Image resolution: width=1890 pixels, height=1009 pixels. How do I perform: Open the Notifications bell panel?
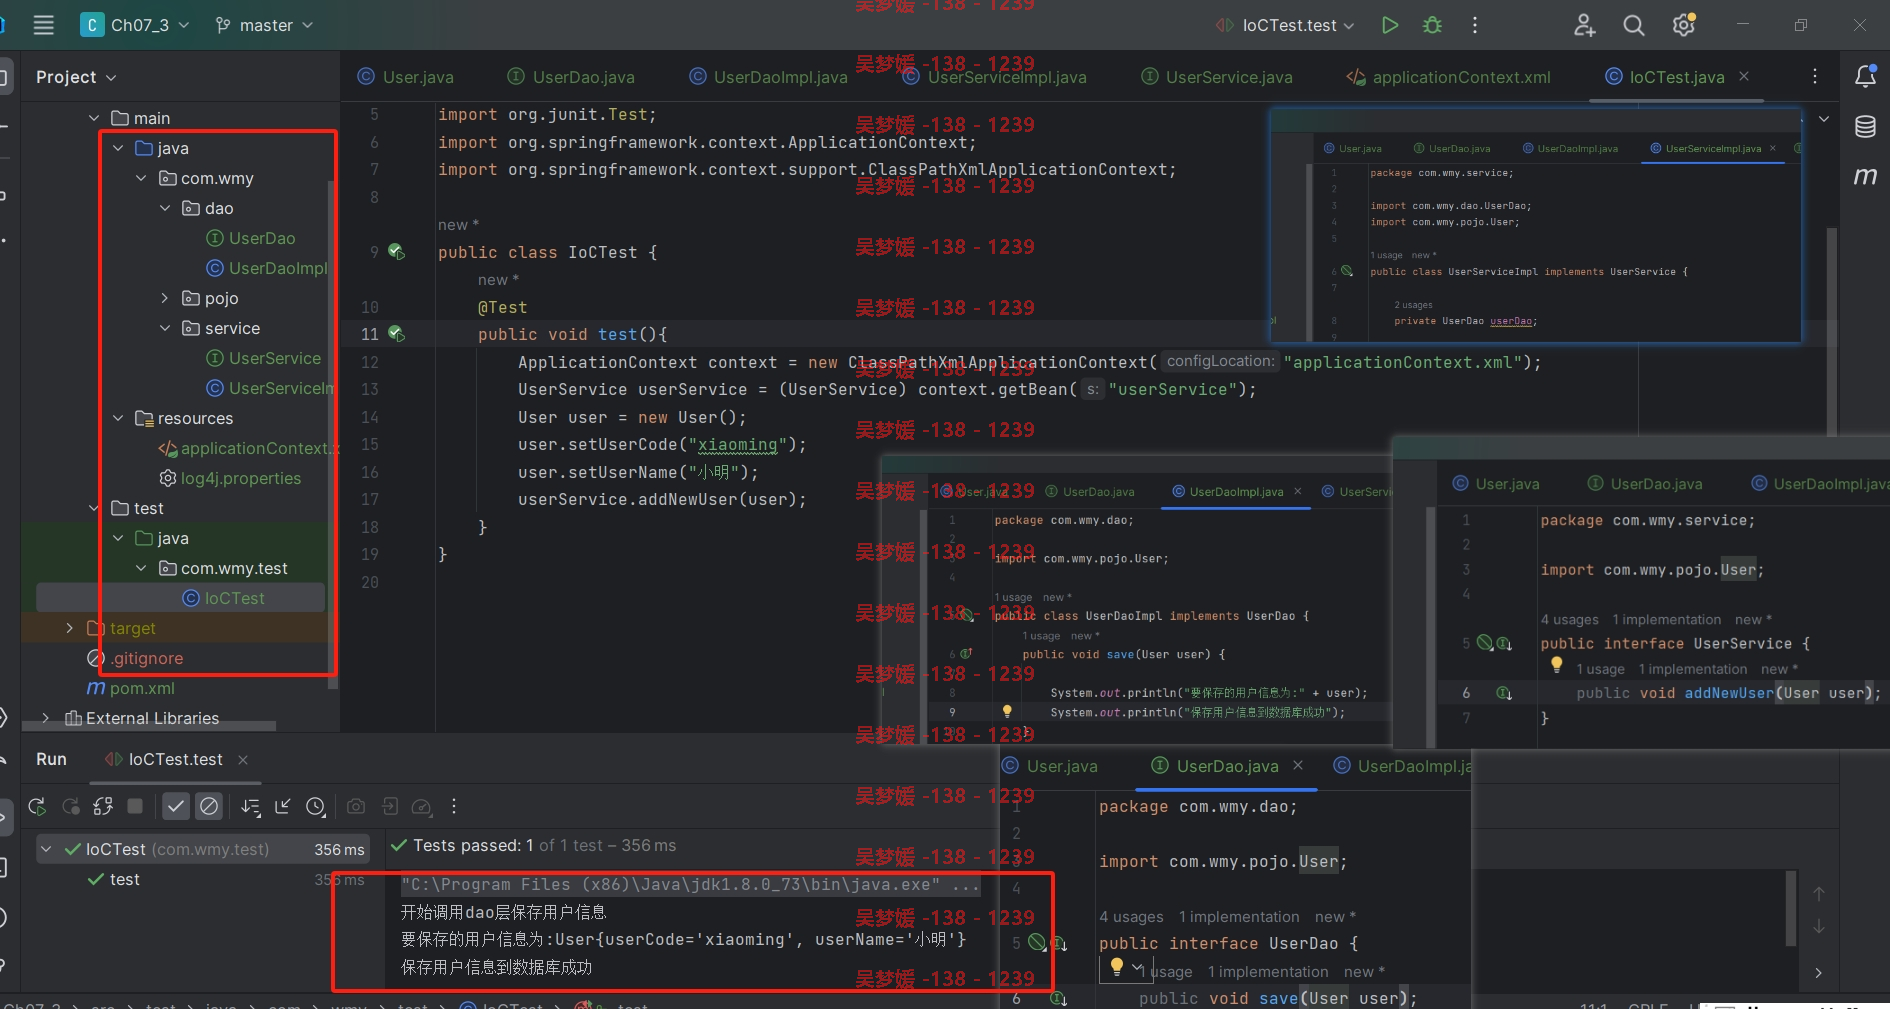point(1865,76)
